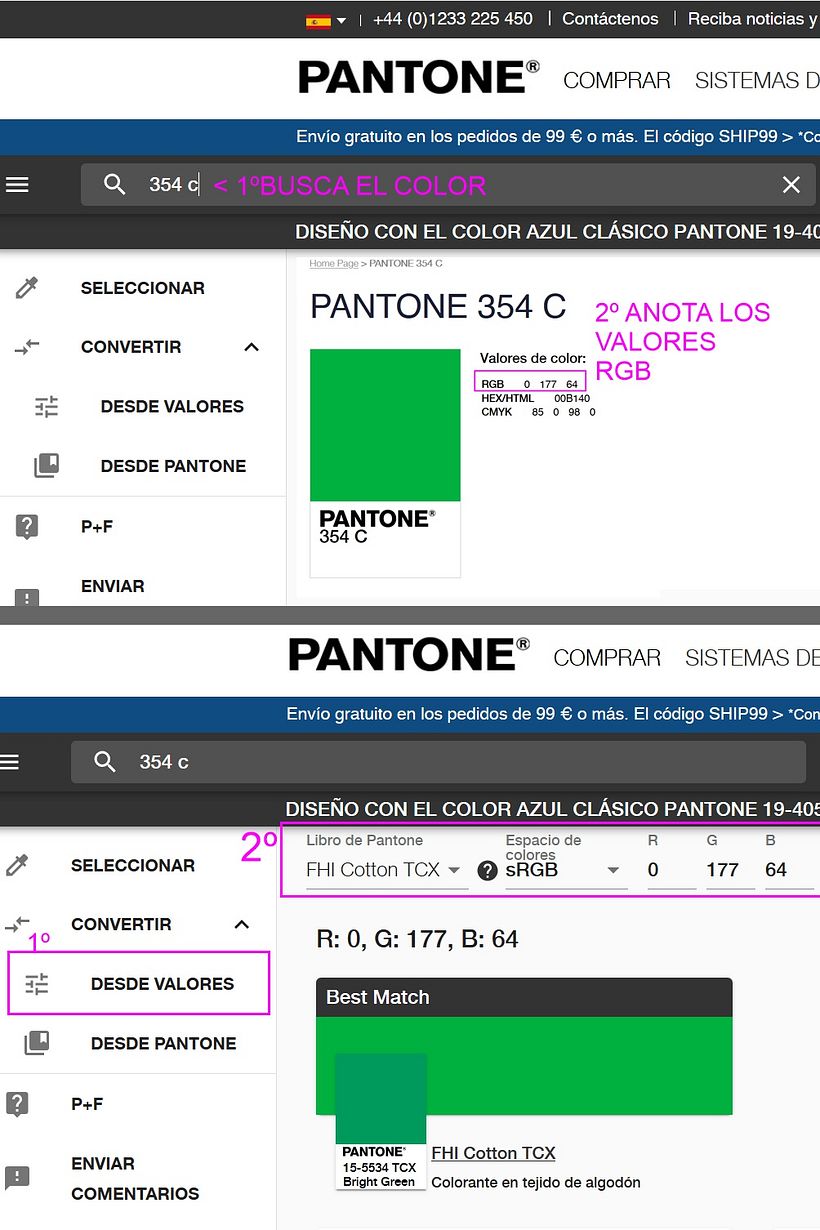
Task: Follow the Home Page breadcrumb link
Action: pos(334,263)
